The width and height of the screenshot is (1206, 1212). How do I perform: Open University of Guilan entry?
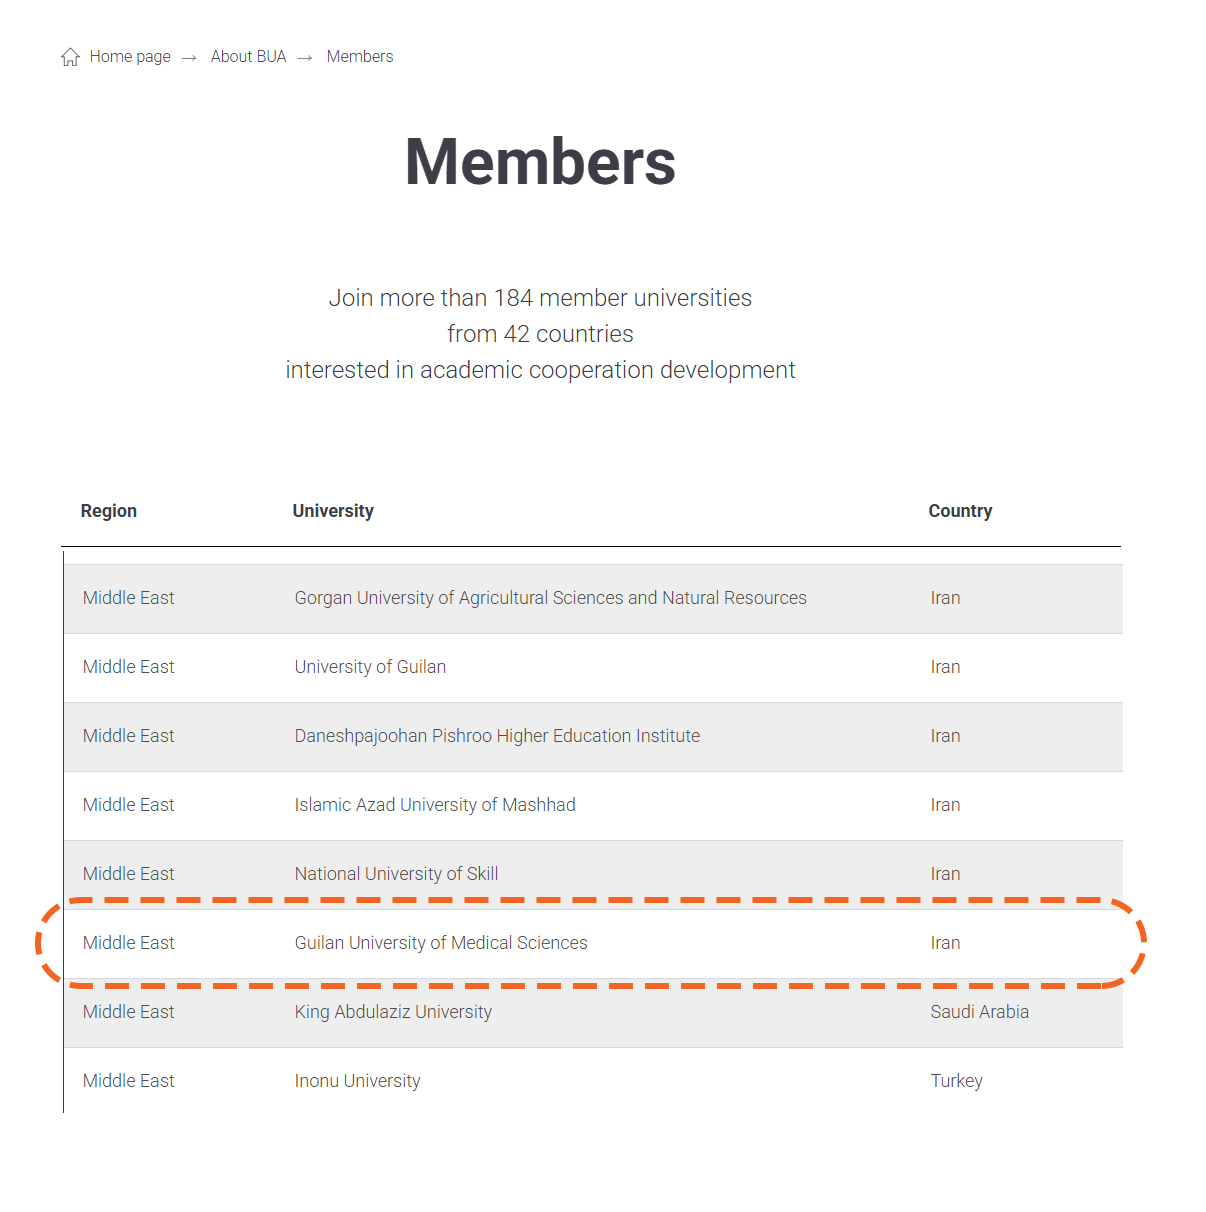click(370, 667)
